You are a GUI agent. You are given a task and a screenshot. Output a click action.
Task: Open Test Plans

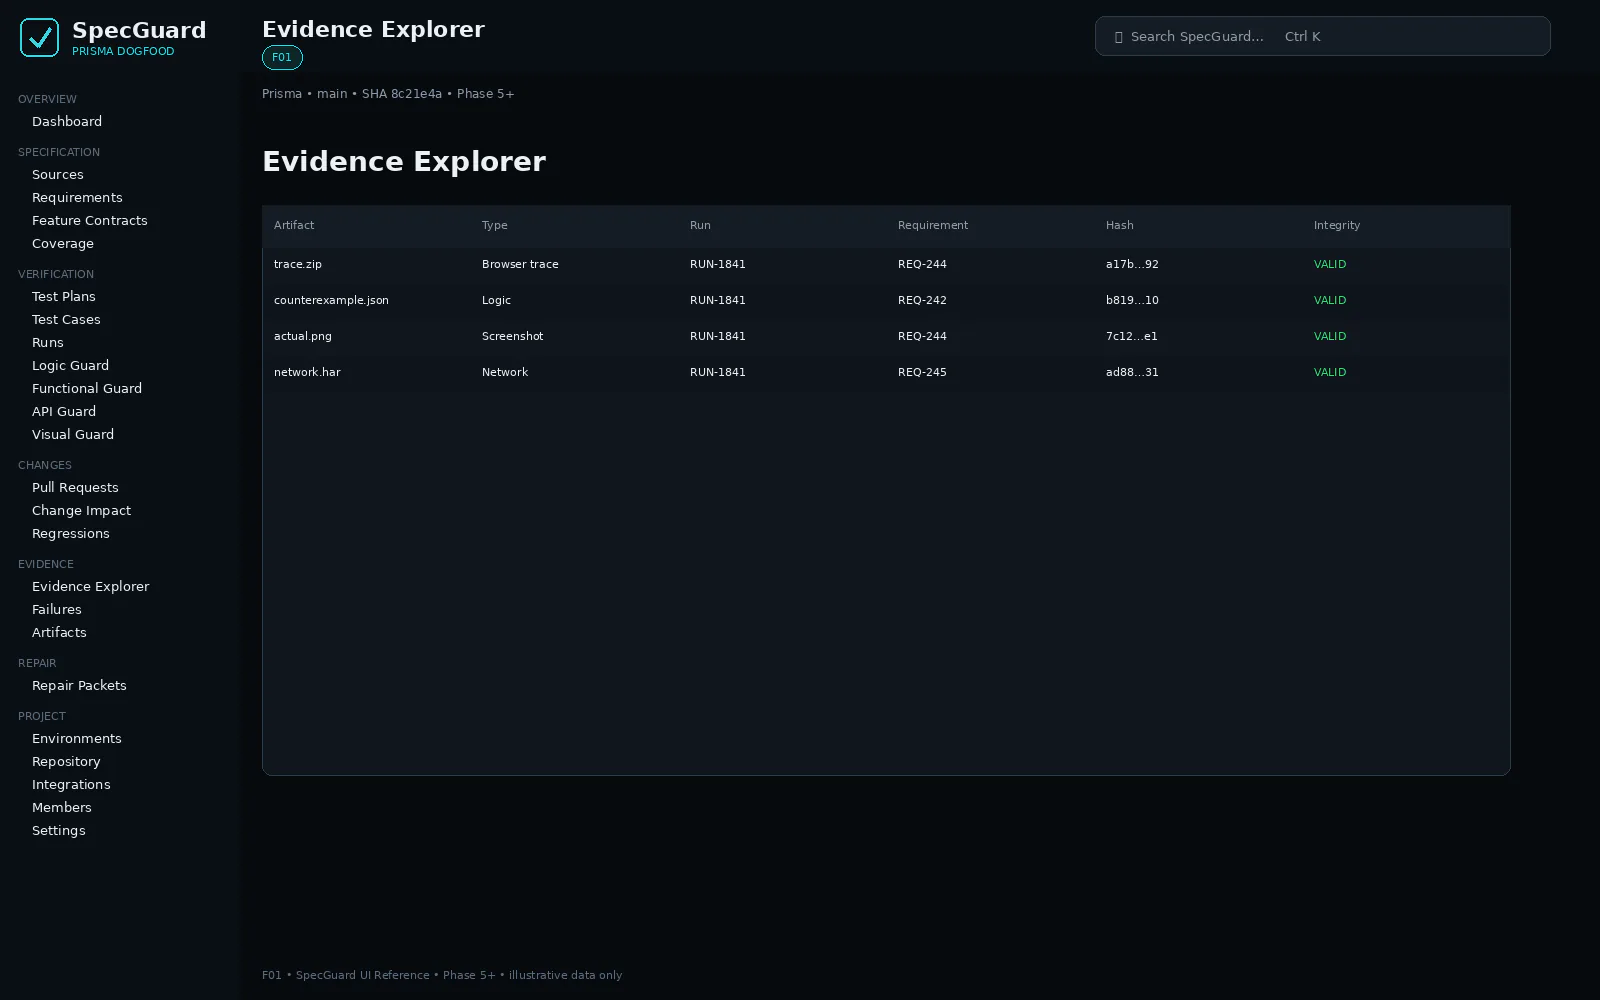(64, 296)
